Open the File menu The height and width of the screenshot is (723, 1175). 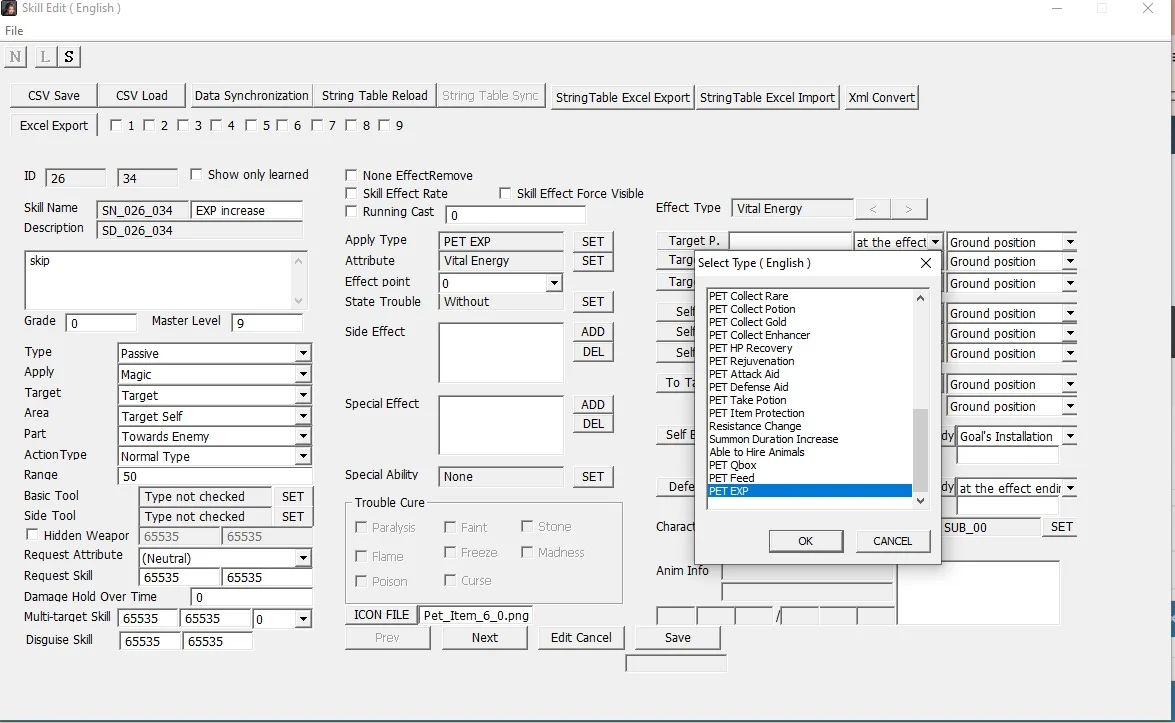coord(14,31)
